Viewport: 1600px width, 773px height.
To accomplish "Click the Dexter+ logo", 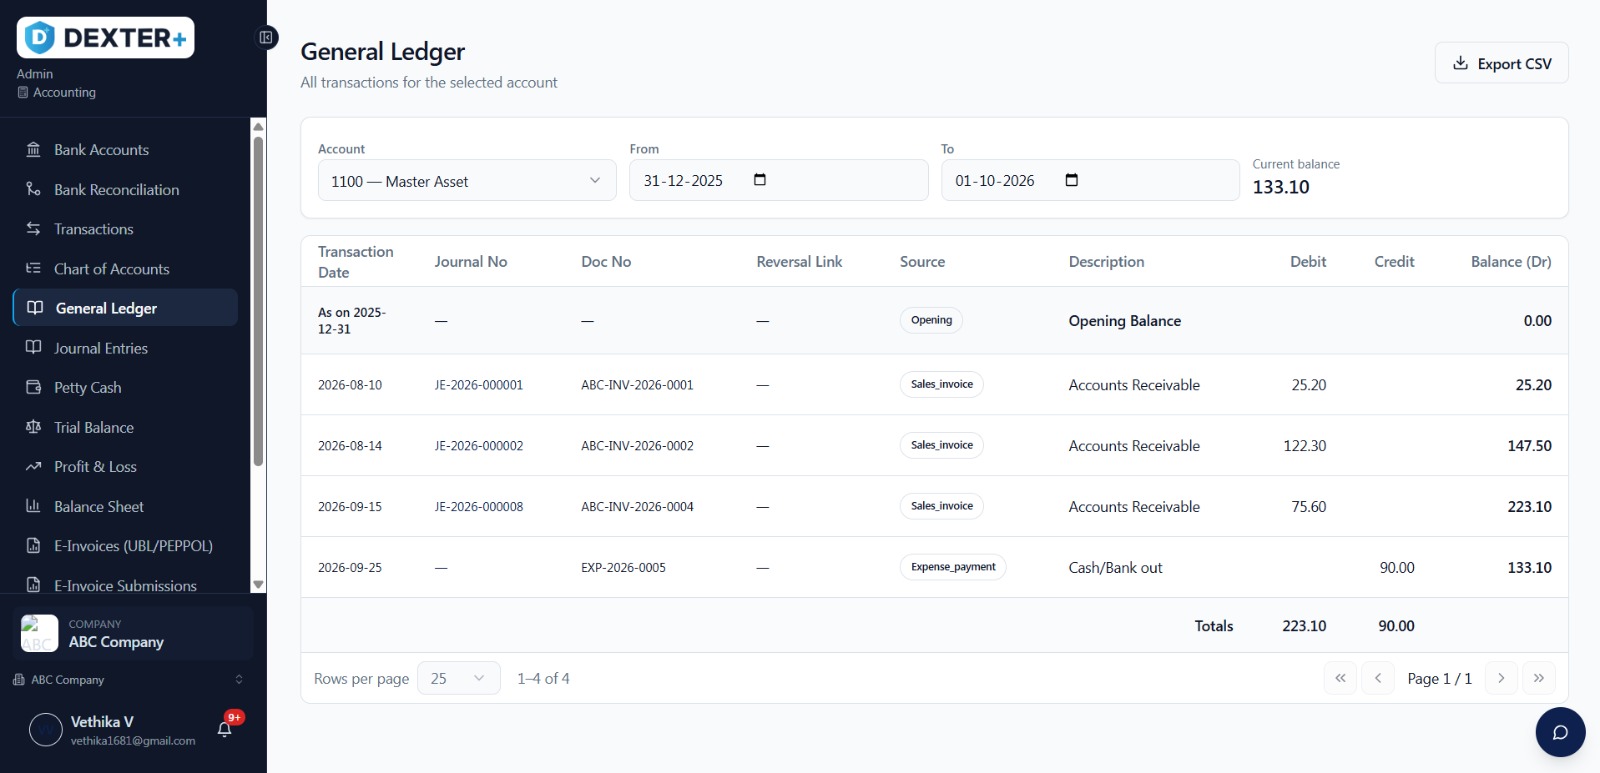I will [105, 38].
